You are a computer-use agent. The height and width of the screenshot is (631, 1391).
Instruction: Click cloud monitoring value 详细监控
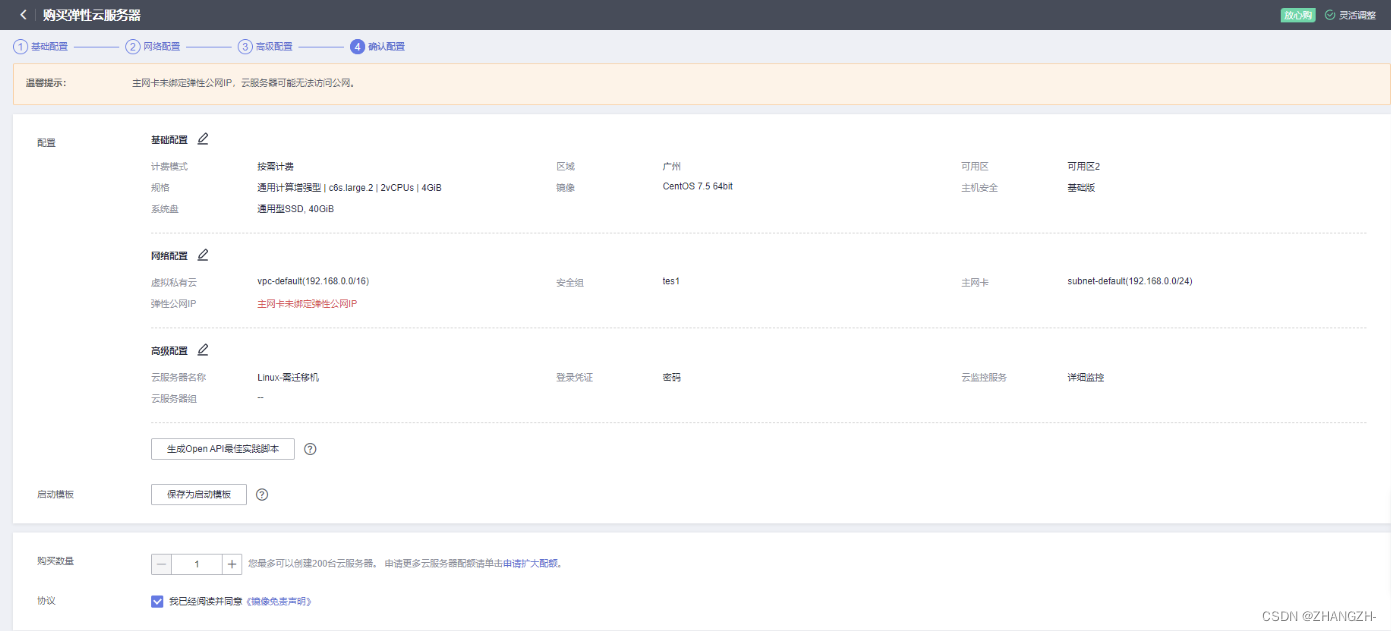[x=1086, y=377]
